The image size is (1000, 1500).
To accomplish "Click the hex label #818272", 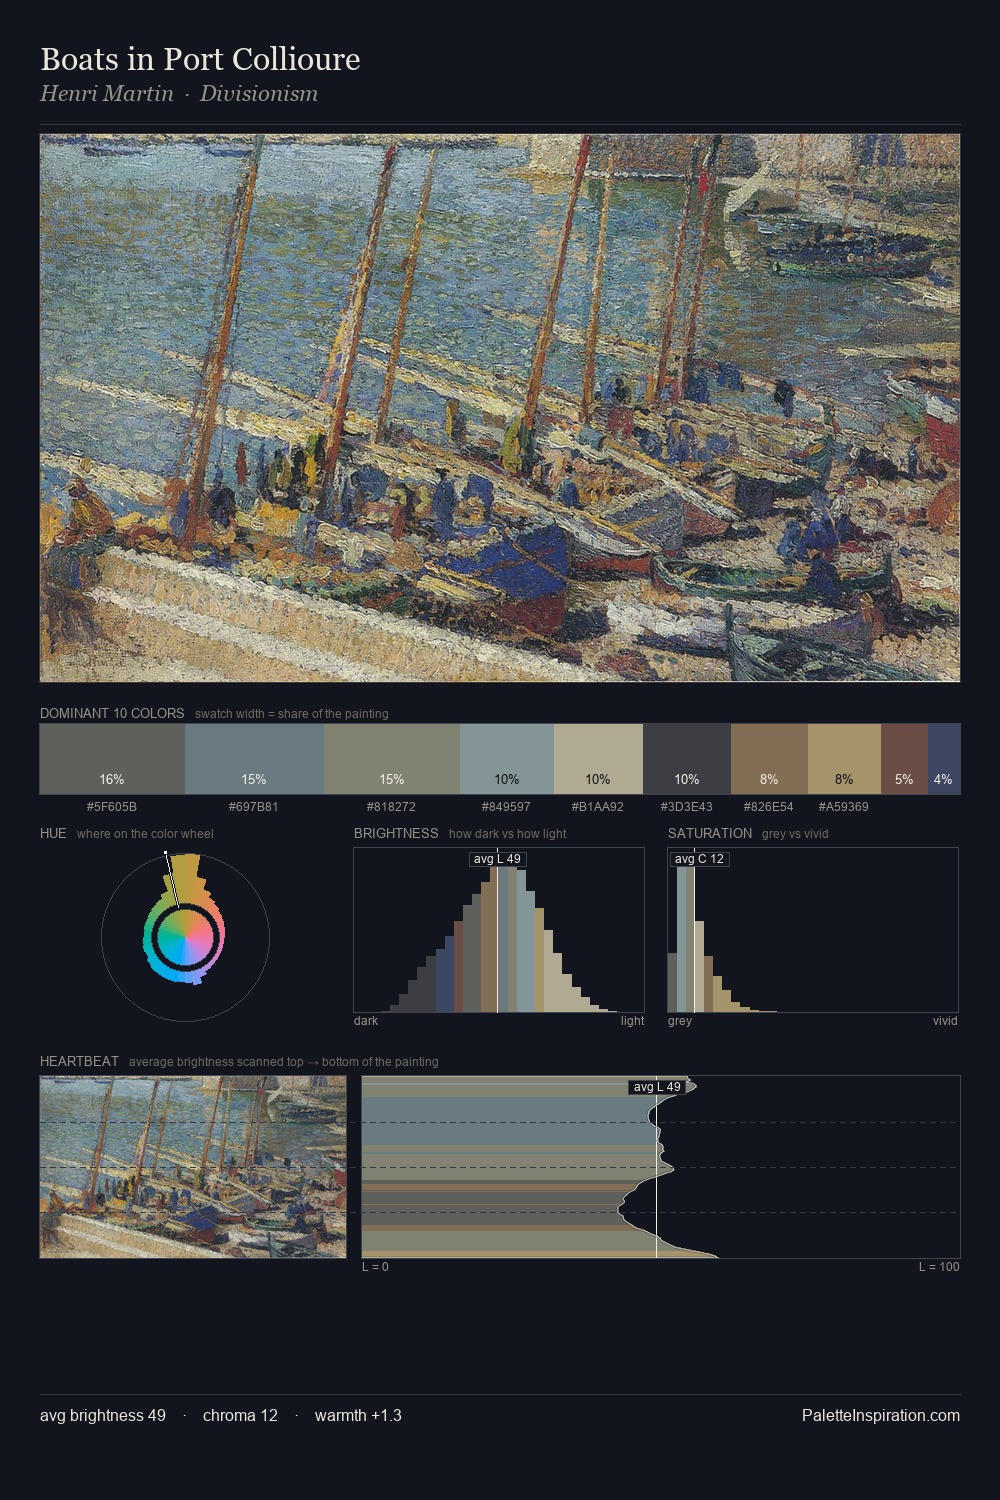I will tap(392, 807).
